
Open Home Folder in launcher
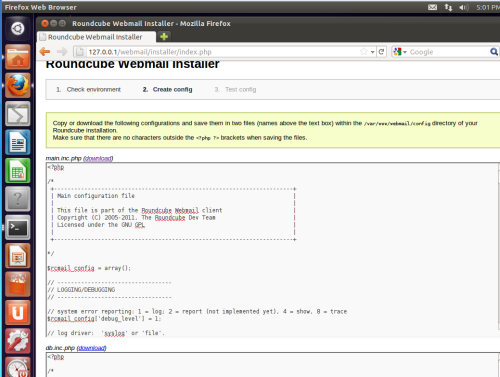(18, 57)
